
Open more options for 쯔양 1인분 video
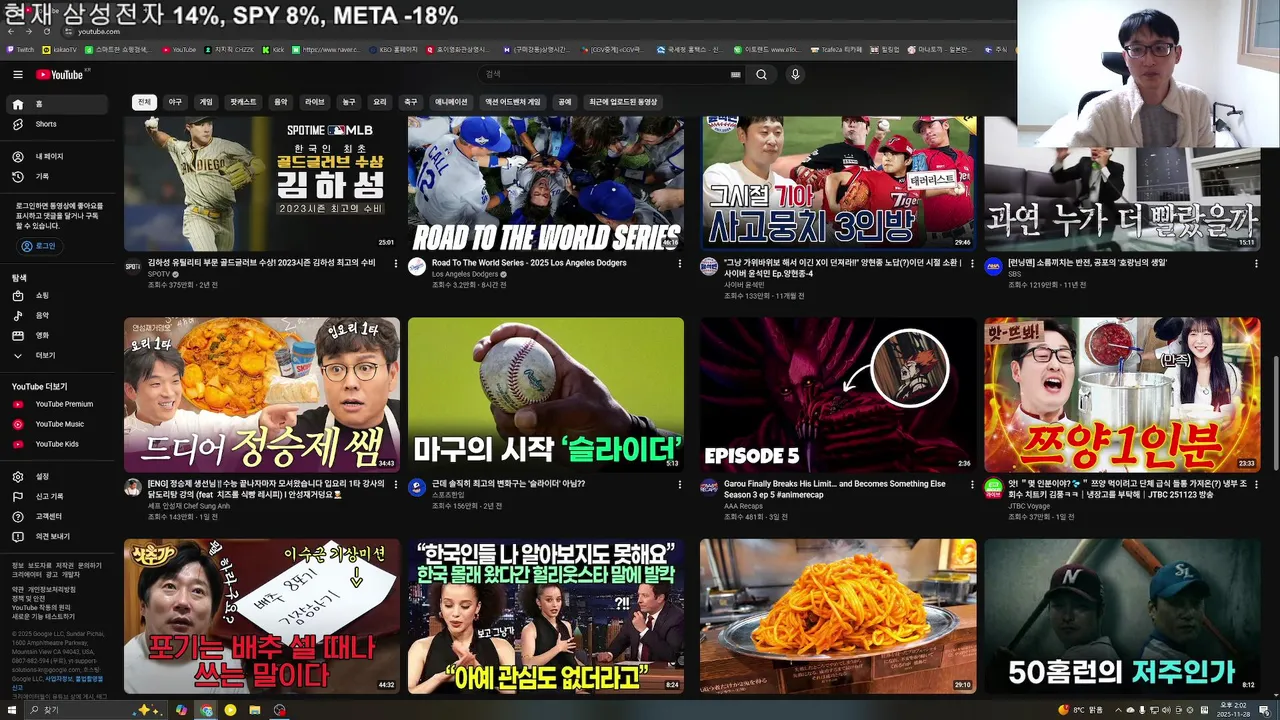tap(1257, 485)
